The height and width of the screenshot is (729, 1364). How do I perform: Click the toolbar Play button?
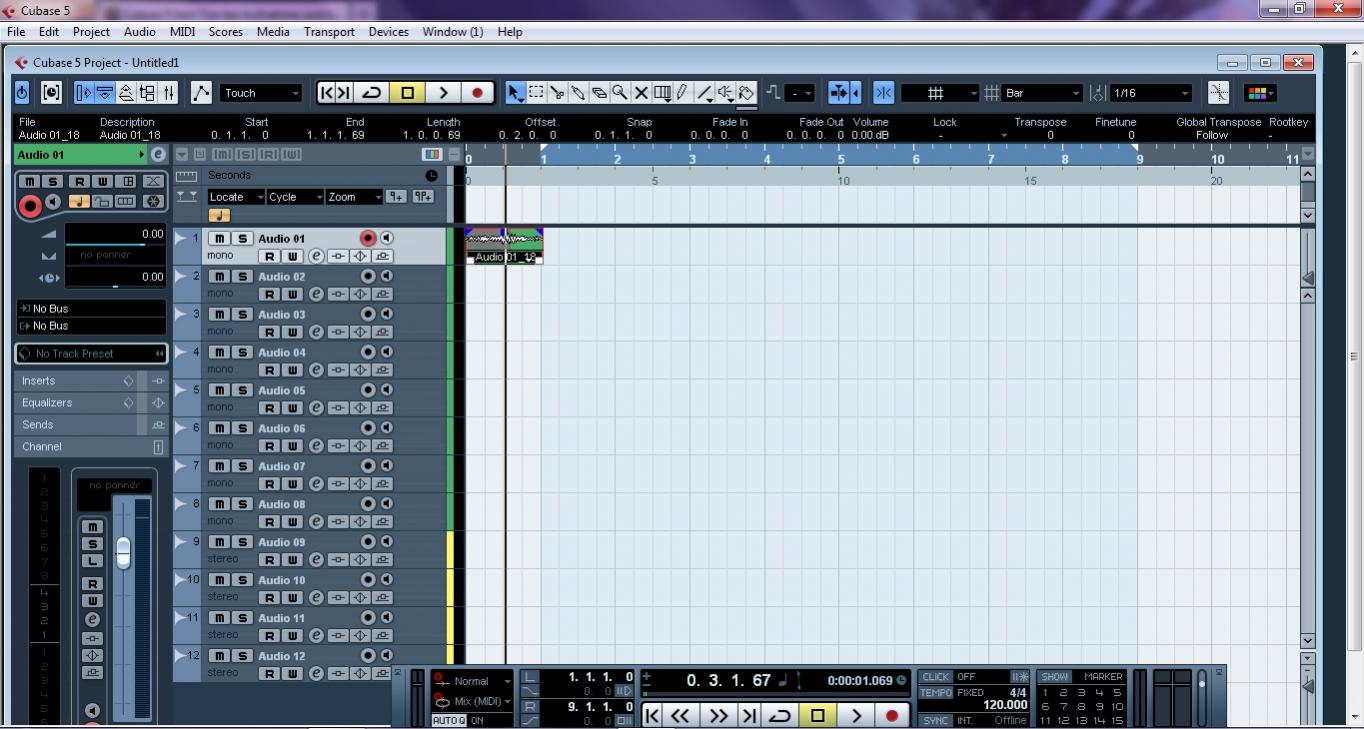(443, 93)
